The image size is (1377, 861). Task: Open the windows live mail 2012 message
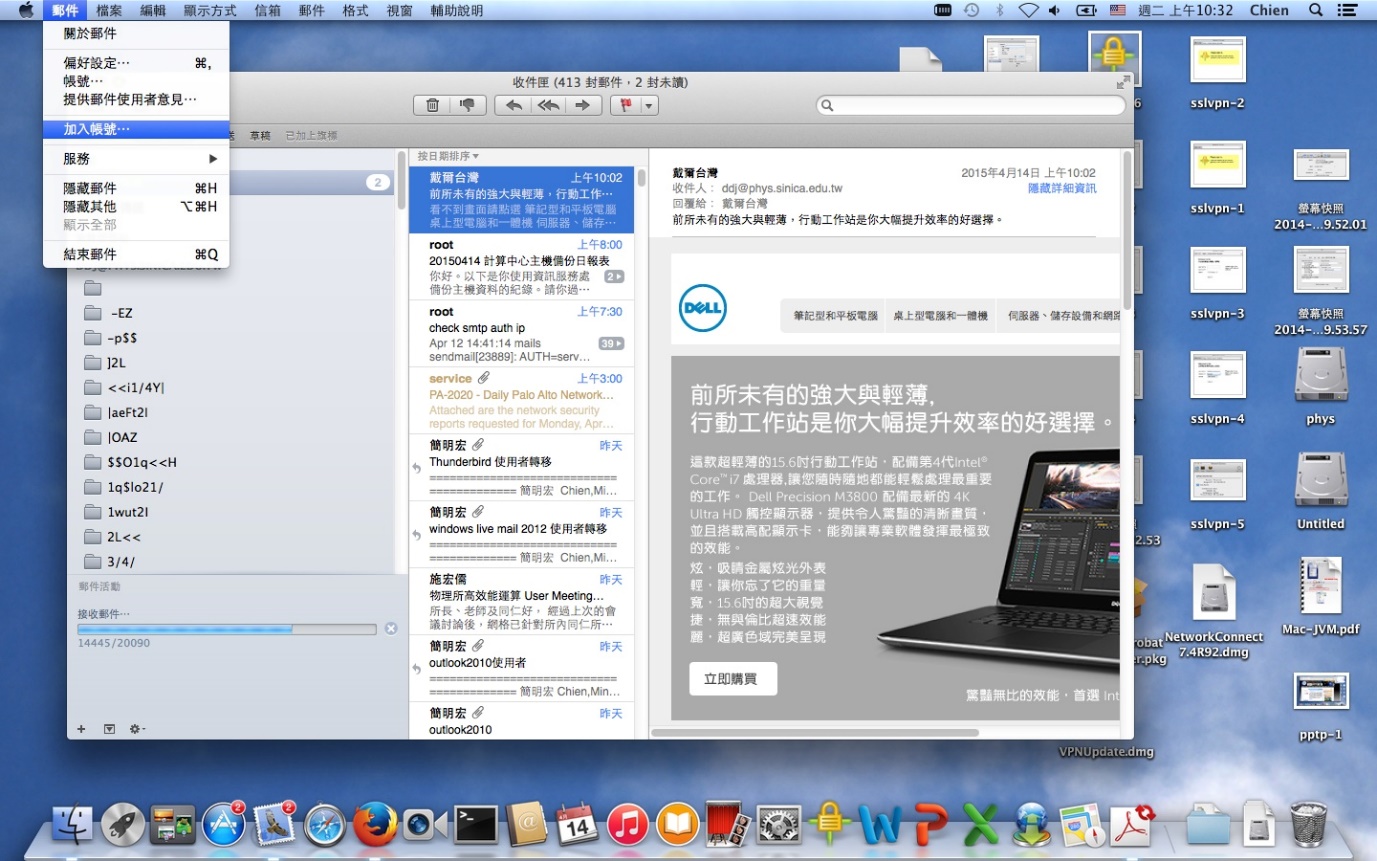pos(521,534)
